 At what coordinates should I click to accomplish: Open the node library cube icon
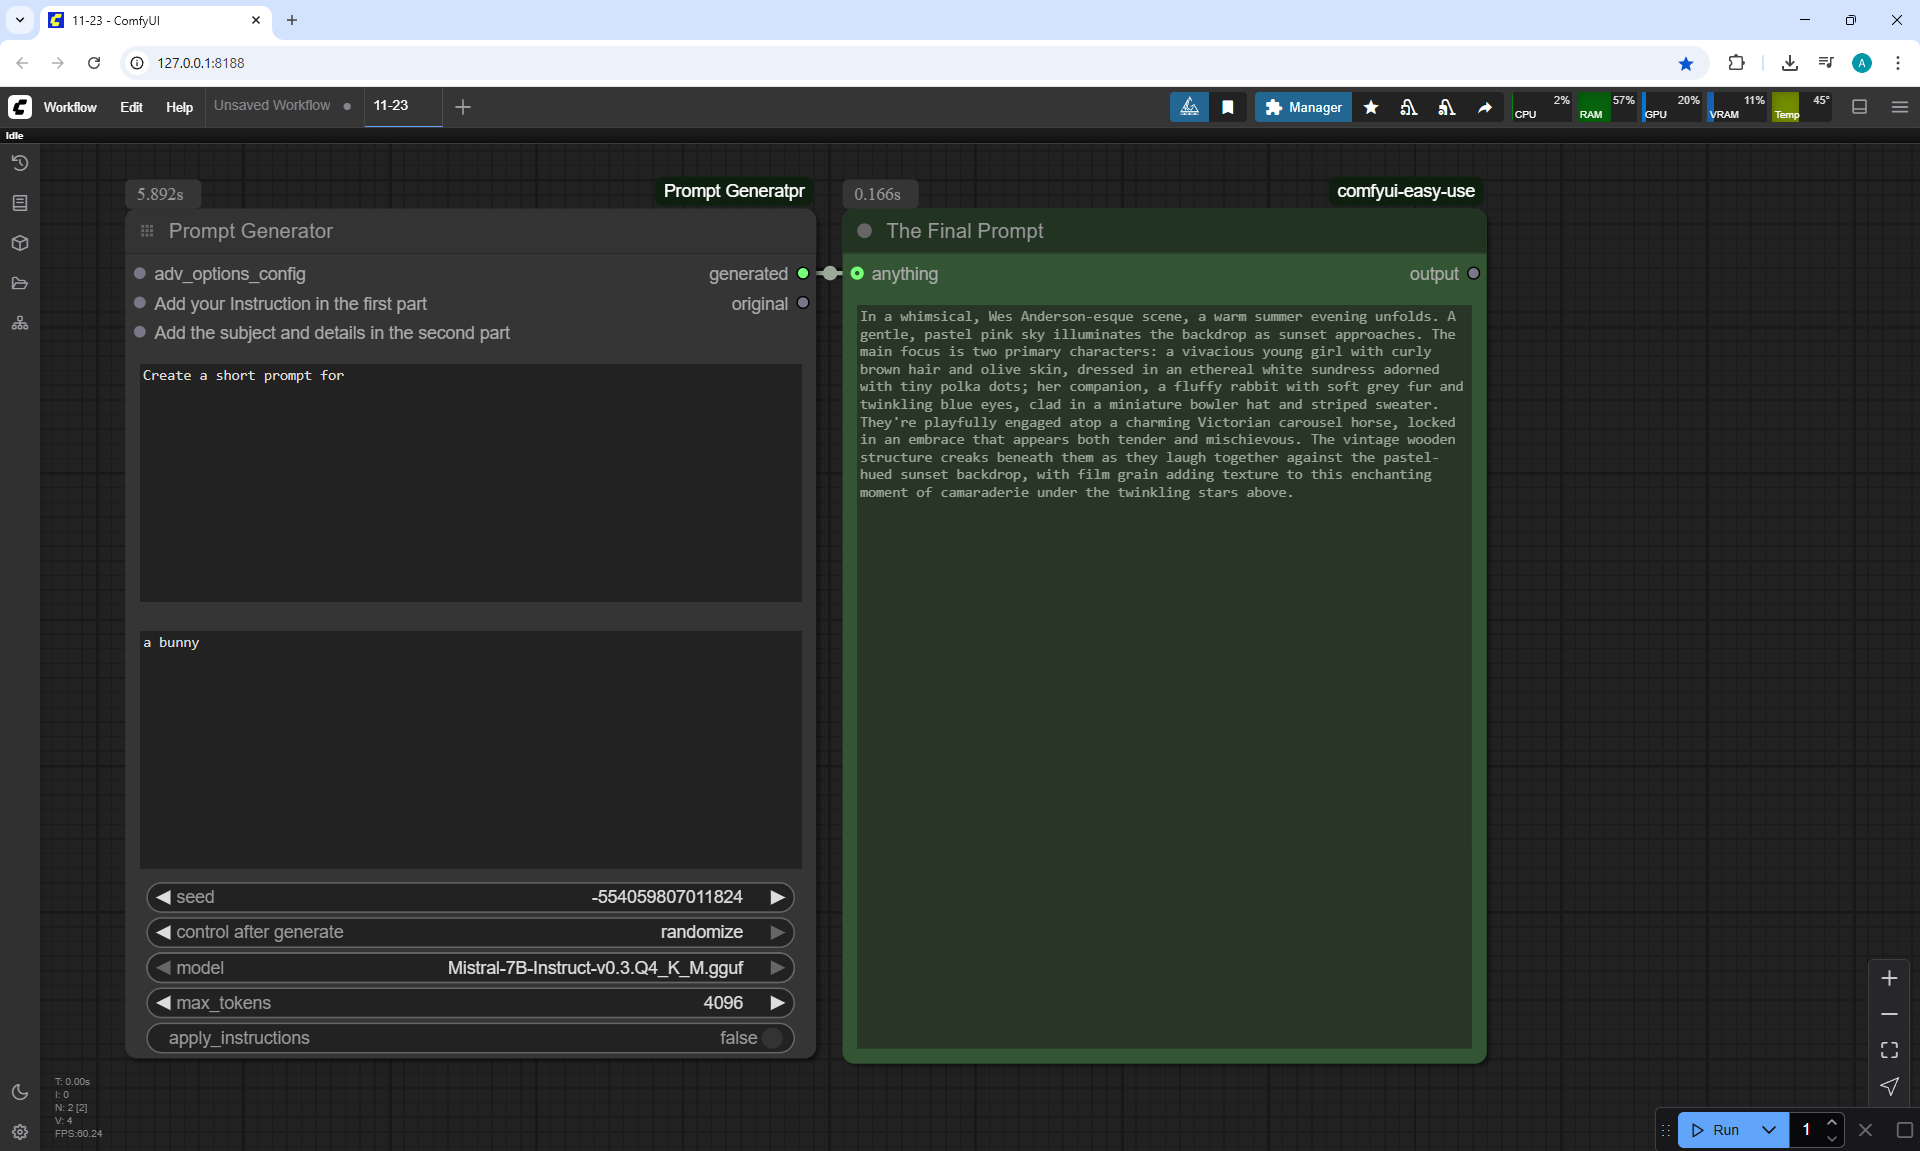point(19,243)
